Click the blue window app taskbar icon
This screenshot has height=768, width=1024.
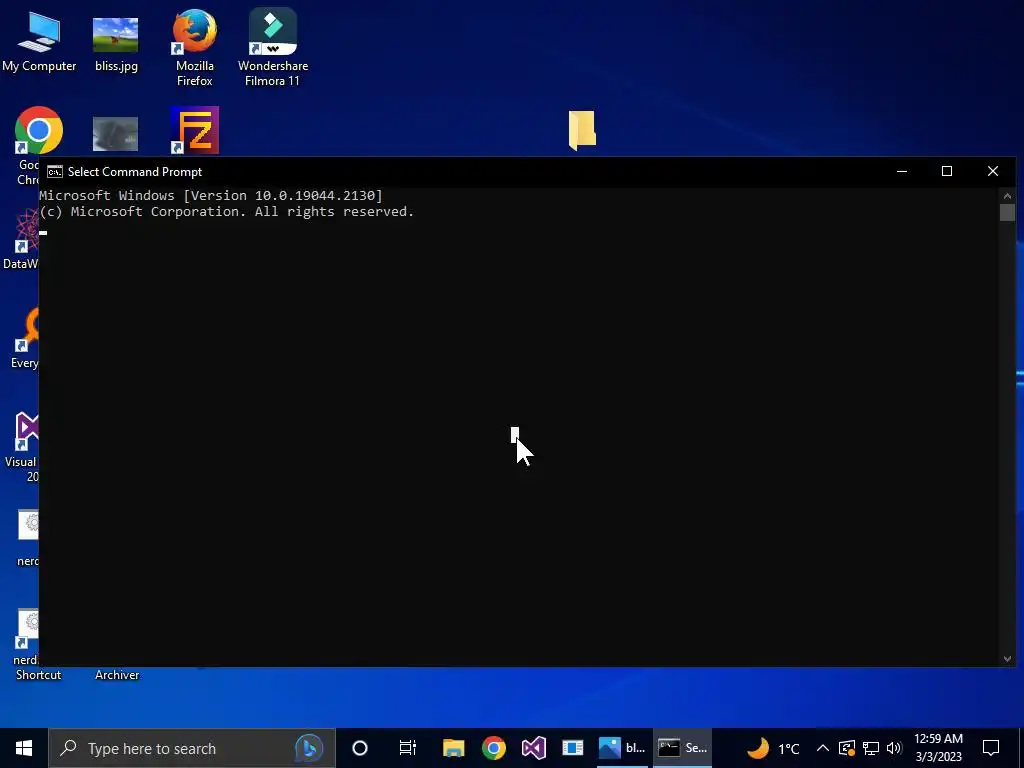point(573,748)
